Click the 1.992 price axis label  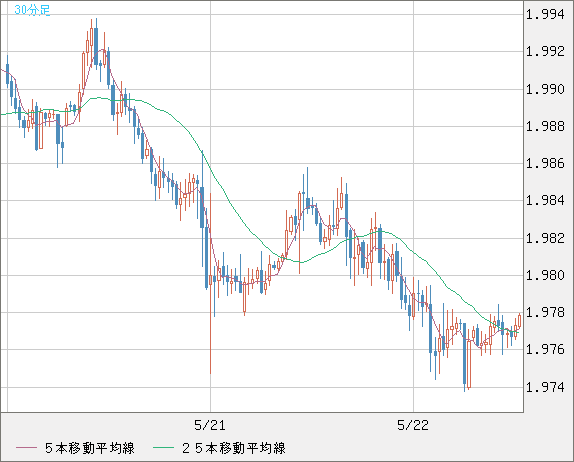[545, 52]
